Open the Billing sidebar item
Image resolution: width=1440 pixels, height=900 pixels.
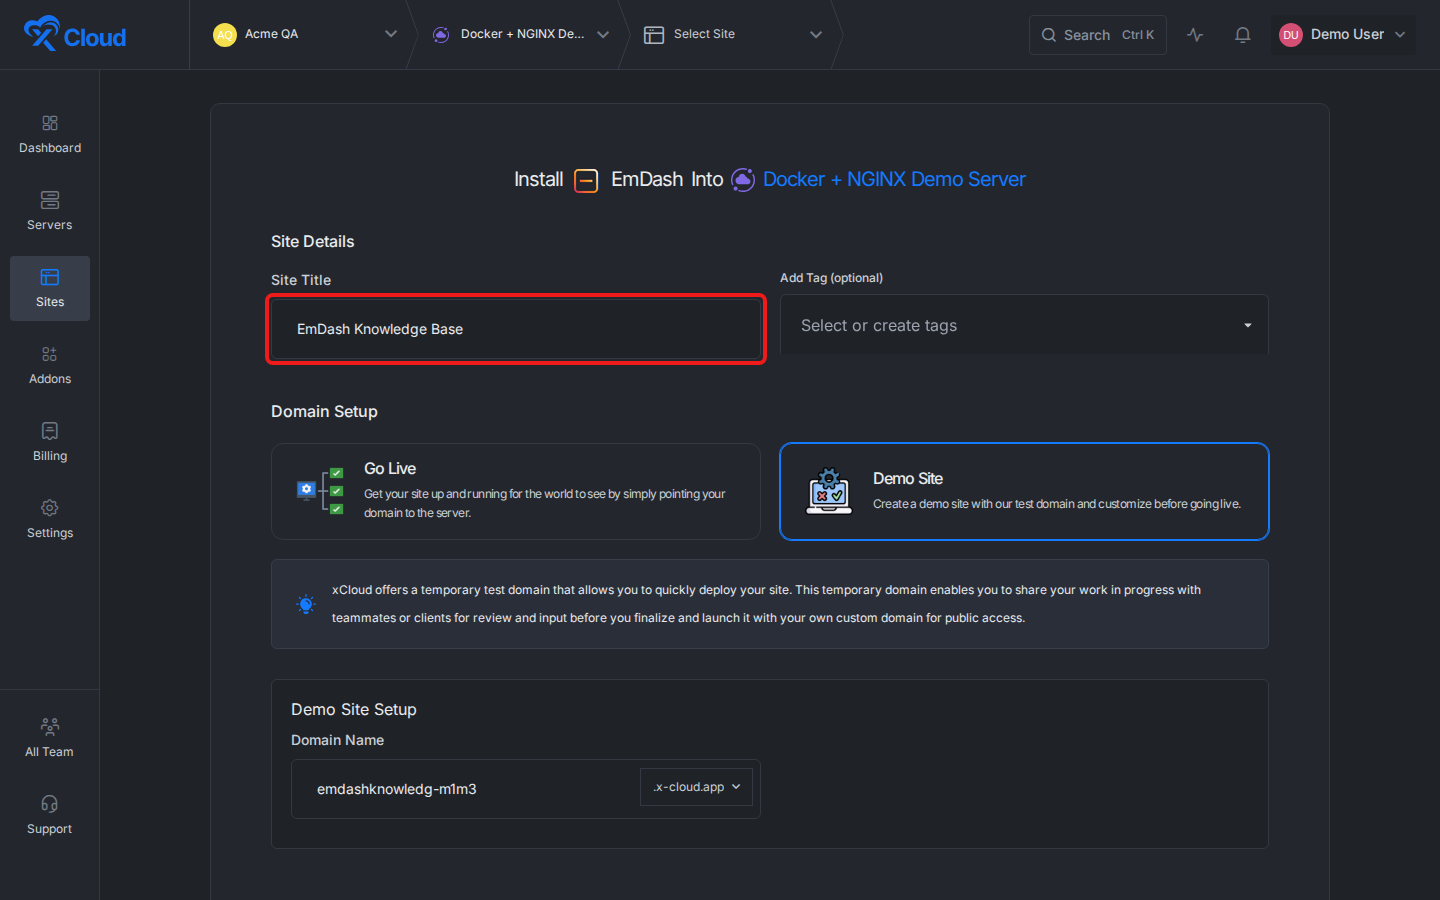point(50,443)
